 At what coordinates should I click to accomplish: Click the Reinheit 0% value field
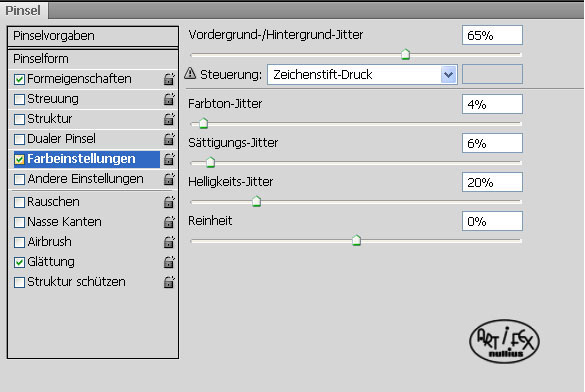[492, 221]
